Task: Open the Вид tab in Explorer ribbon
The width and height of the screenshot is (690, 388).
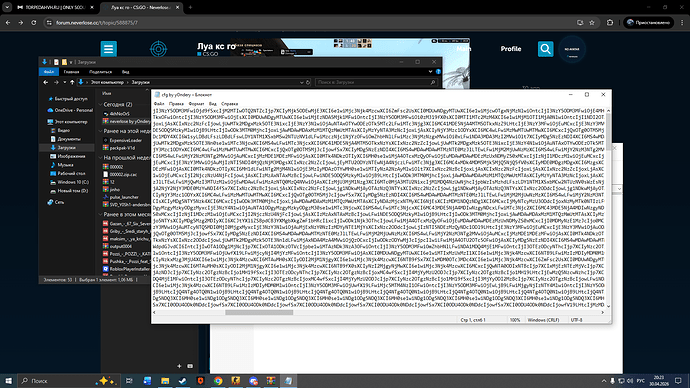Action: click(x=125, y=72)
